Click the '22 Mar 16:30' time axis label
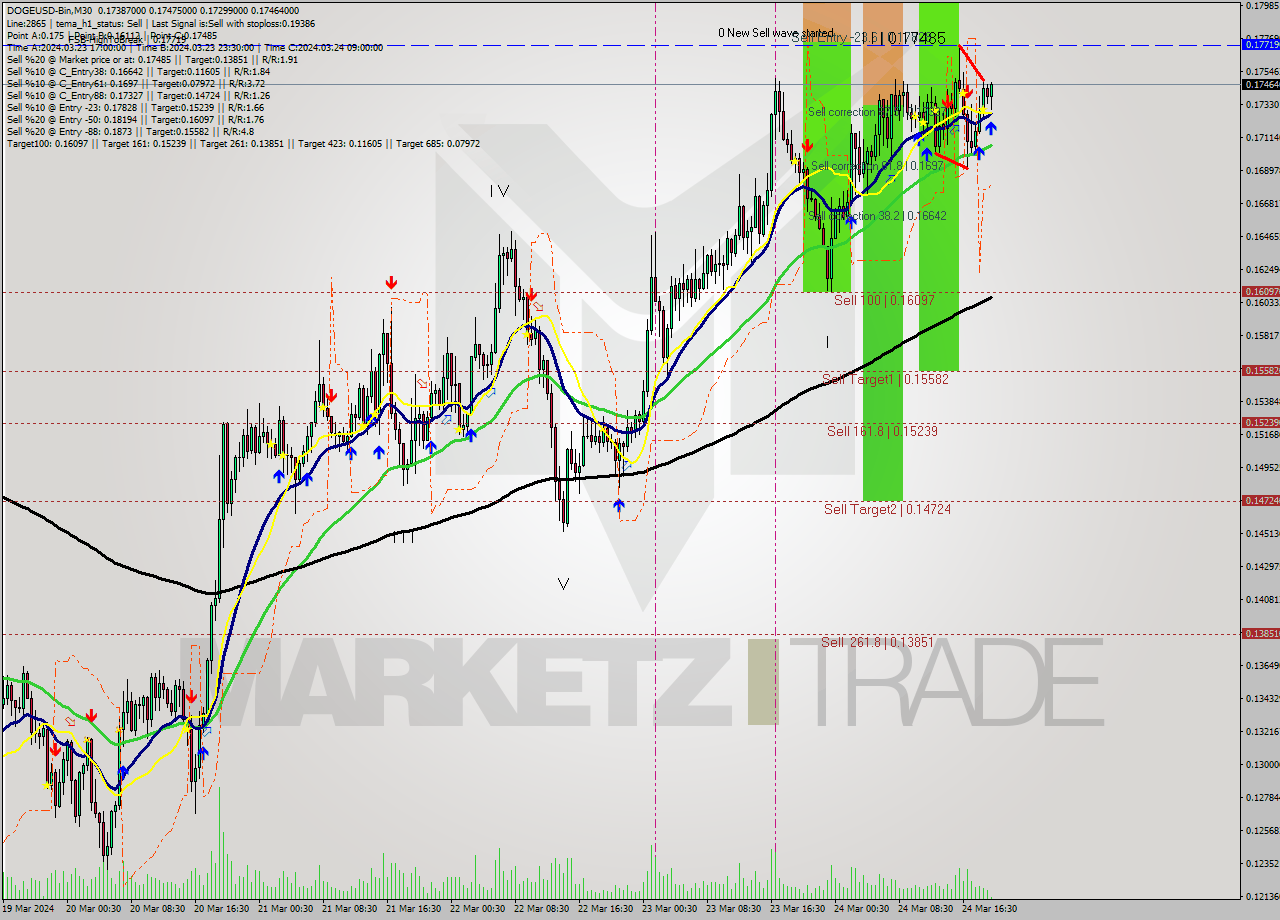 (x=606, y=909)
